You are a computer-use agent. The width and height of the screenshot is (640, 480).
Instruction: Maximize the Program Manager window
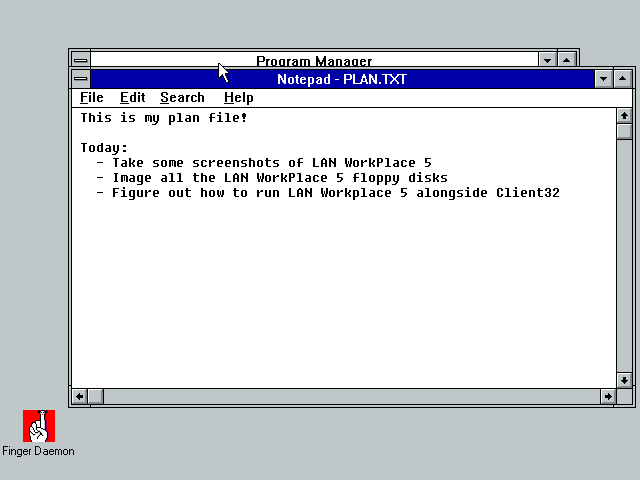[x=567, y=60]
